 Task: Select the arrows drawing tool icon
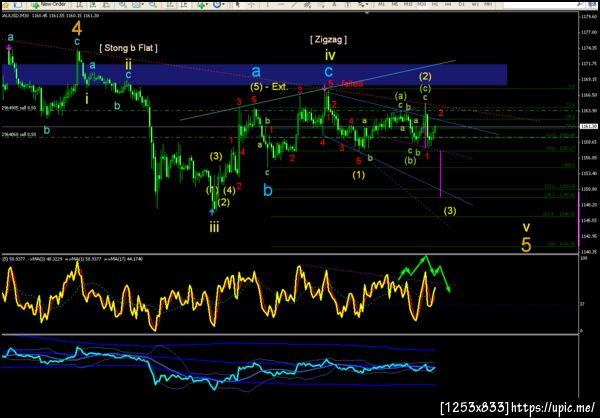361,5
